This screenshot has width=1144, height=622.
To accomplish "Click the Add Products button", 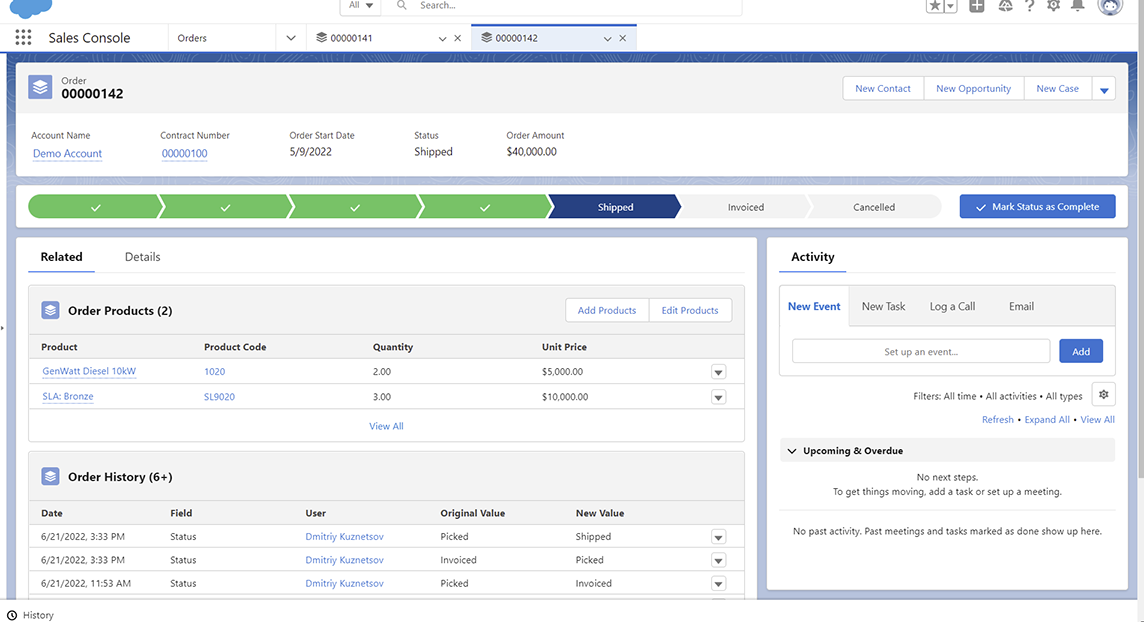I will (606, 310).
